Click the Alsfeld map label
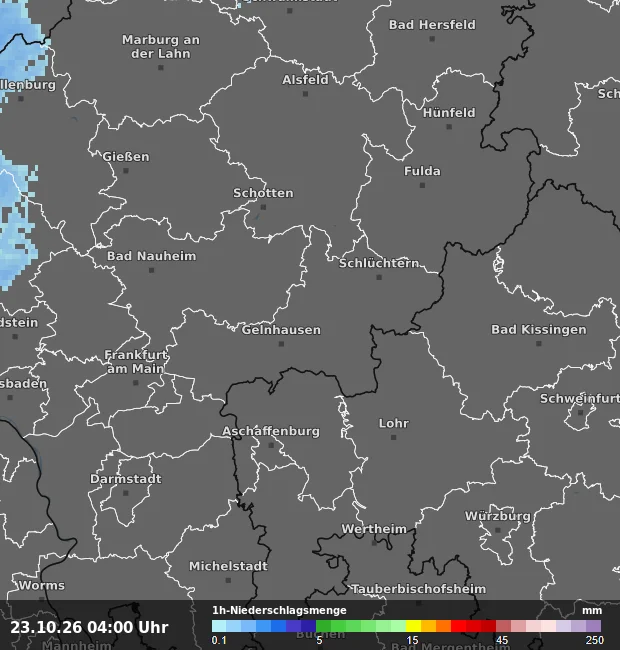 pyautogui.click(x=305, y=80)
